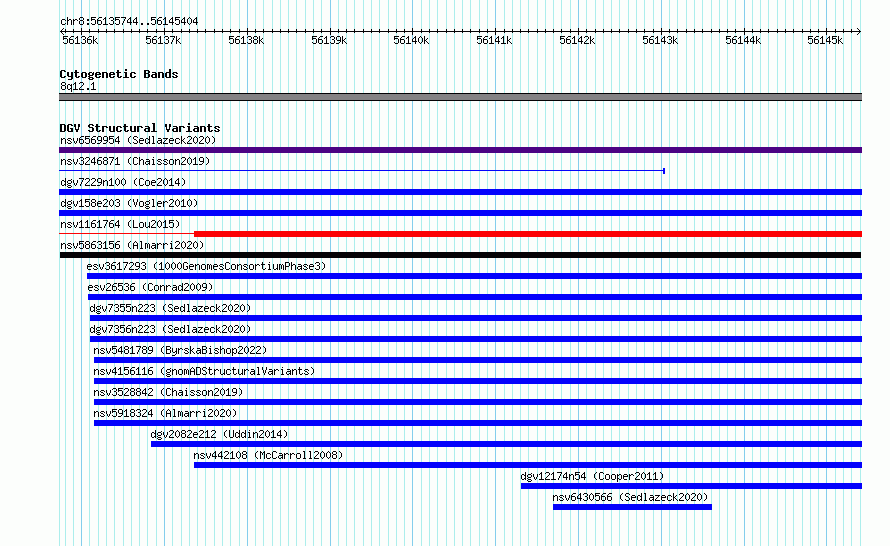Viewport: 890px width, 546px height.
Task: Click the dgv7229n100 blue variant bar
Action: click(x=460, y=192)
